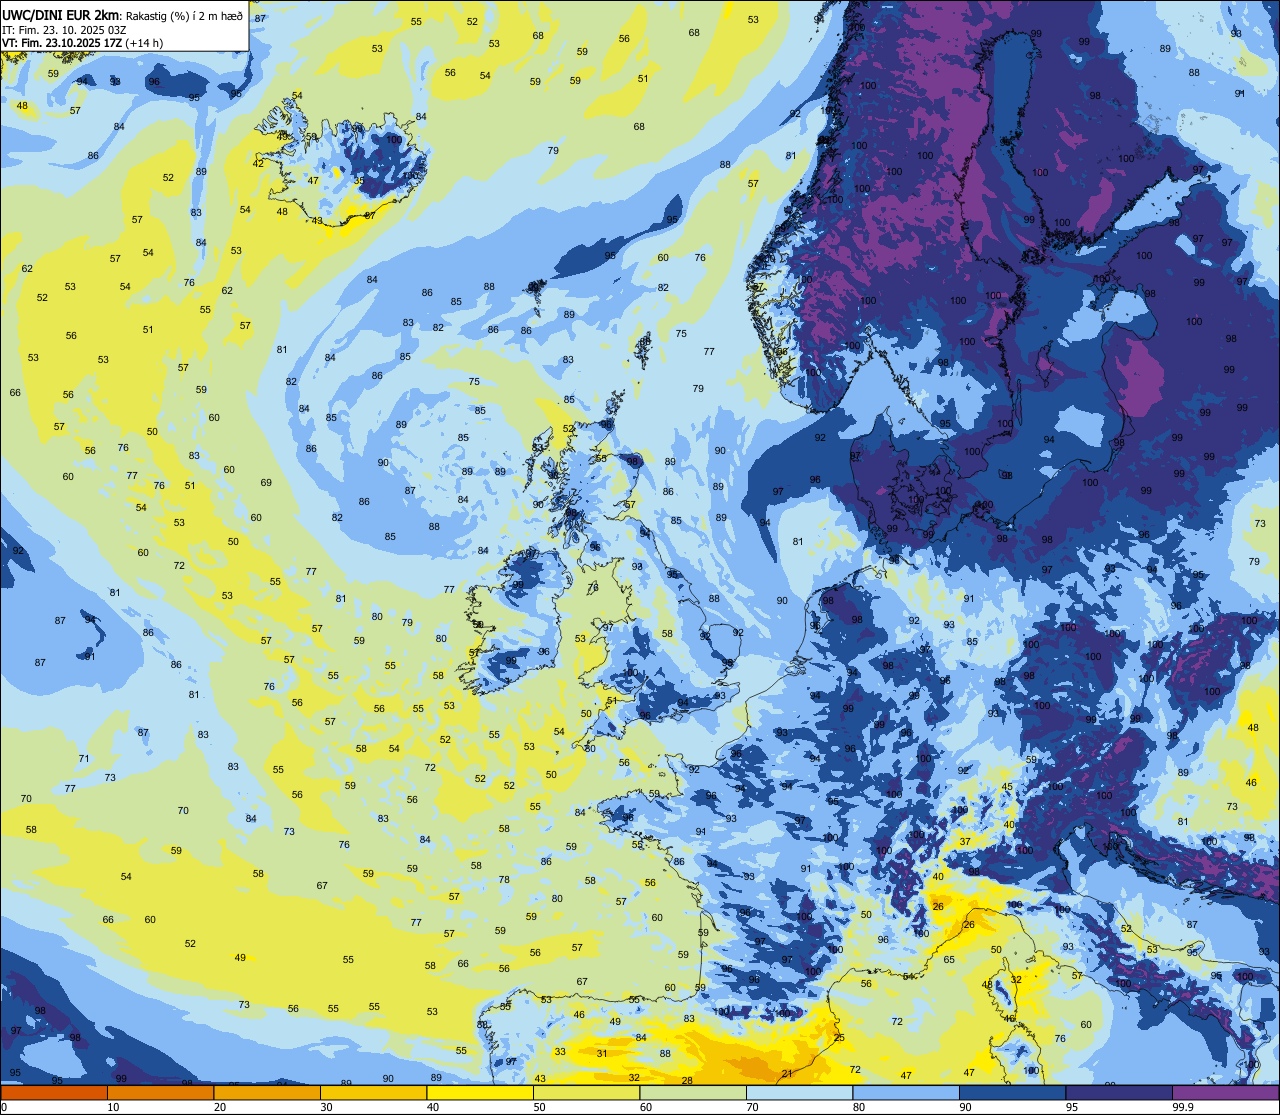Click the '50' tick label under the legend
The width and height of the screenshot is (1280, 1115).
click(539, 1107)
